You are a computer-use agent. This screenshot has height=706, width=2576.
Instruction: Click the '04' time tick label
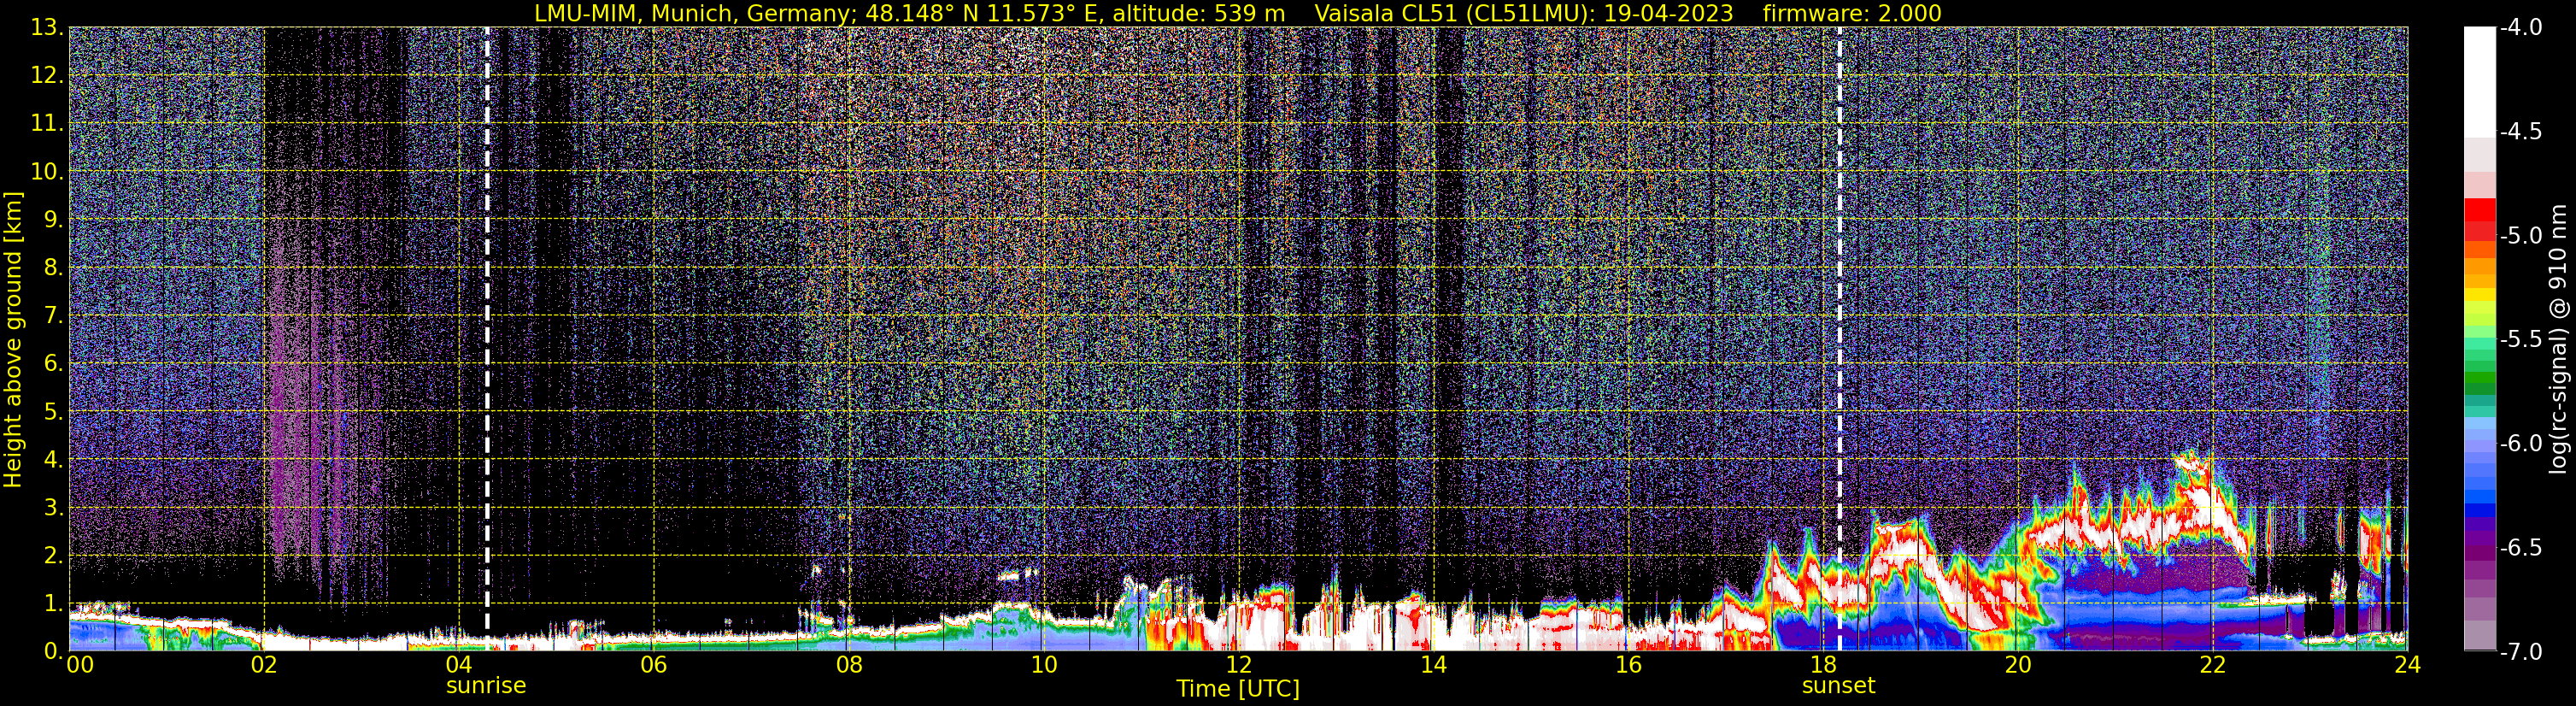tap(458, 664)
